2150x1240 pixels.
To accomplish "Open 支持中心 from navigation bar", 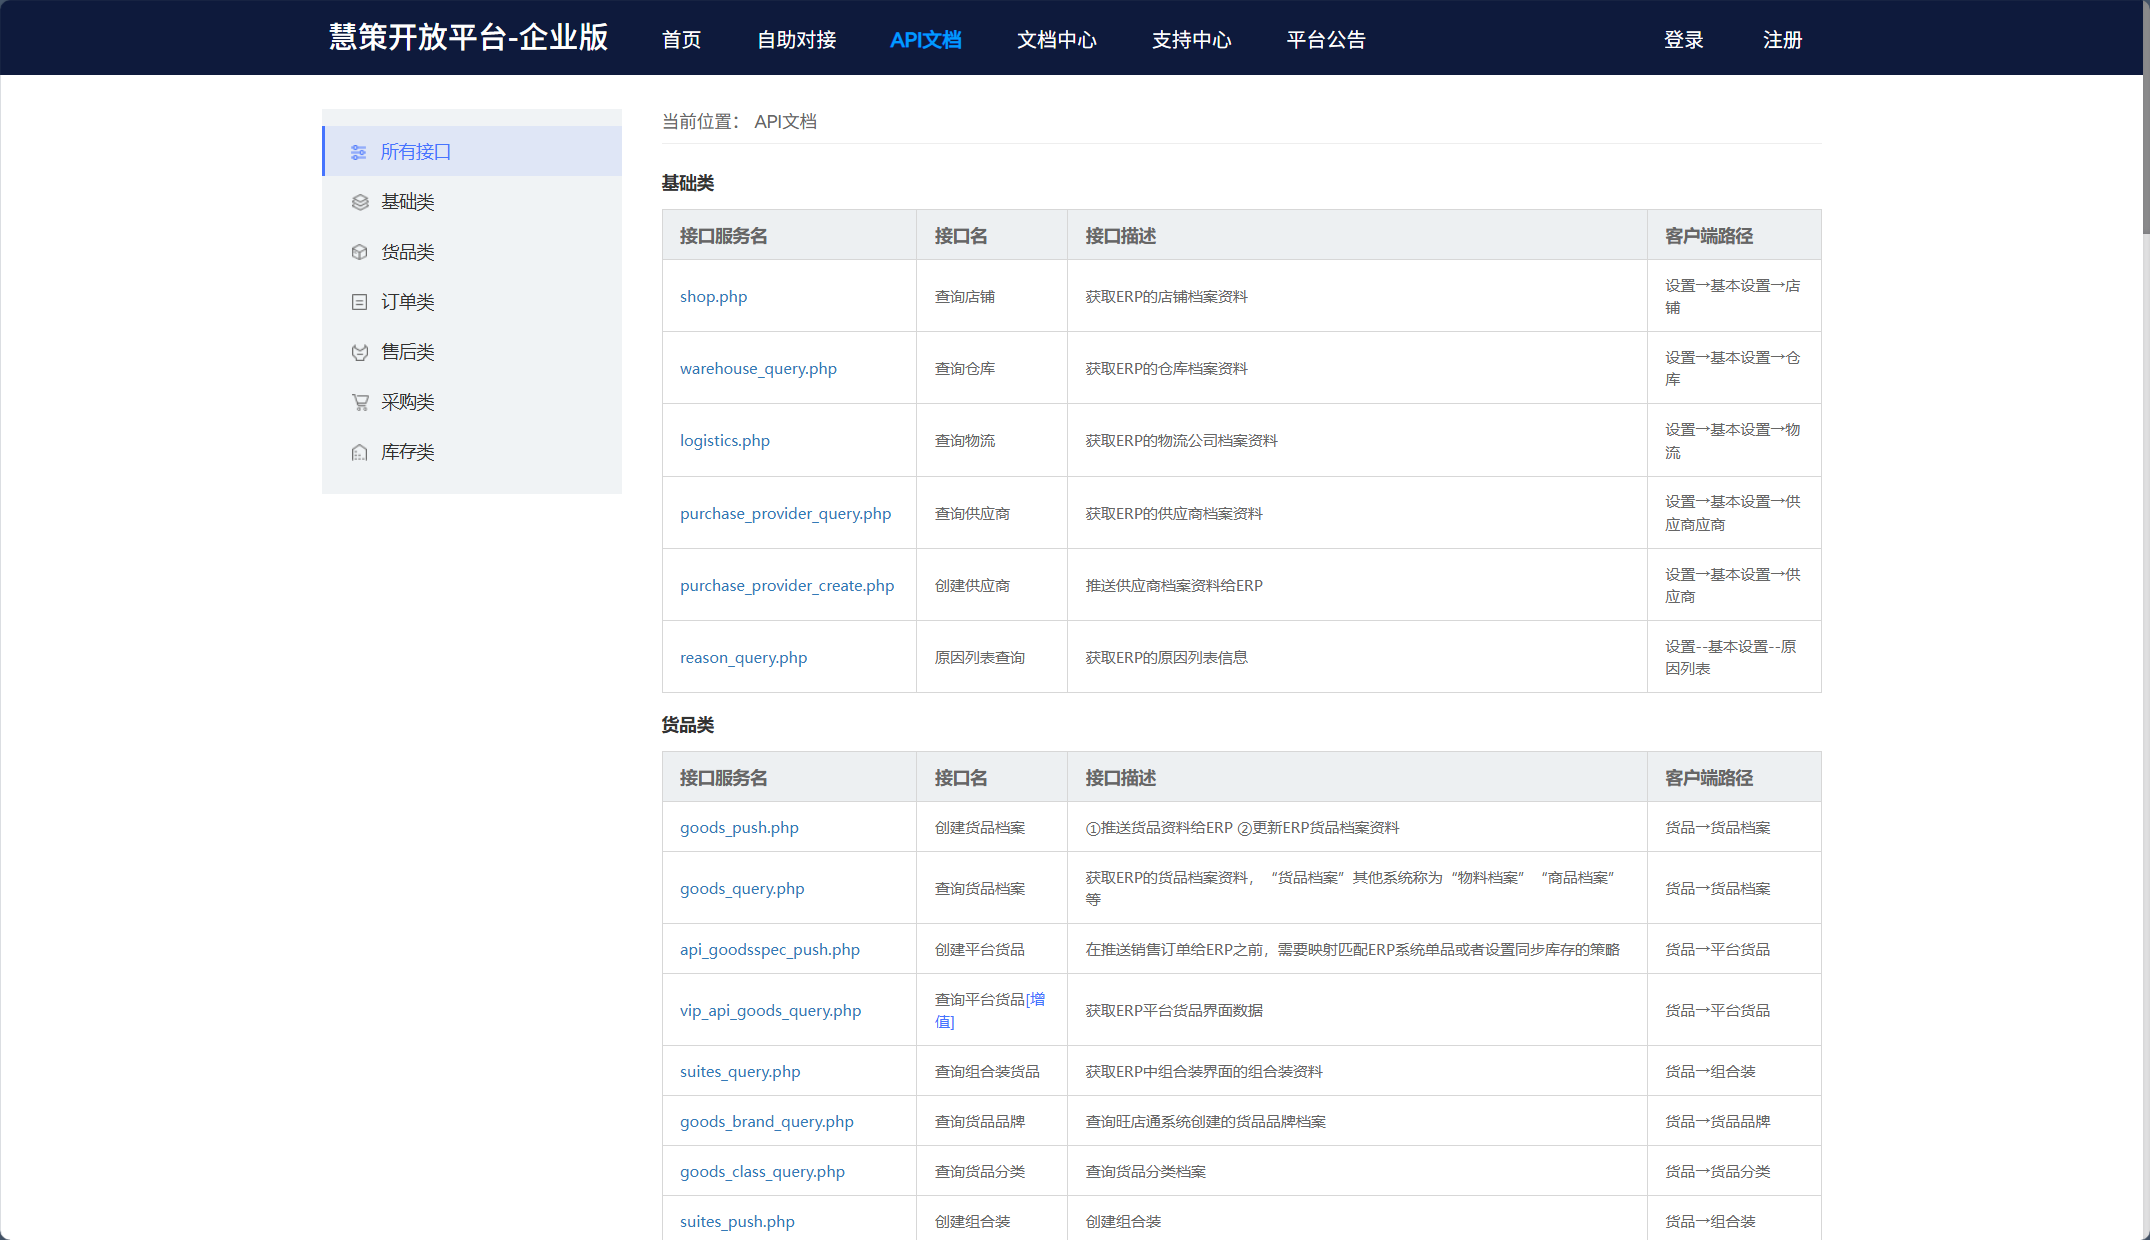I will 1191,40.
